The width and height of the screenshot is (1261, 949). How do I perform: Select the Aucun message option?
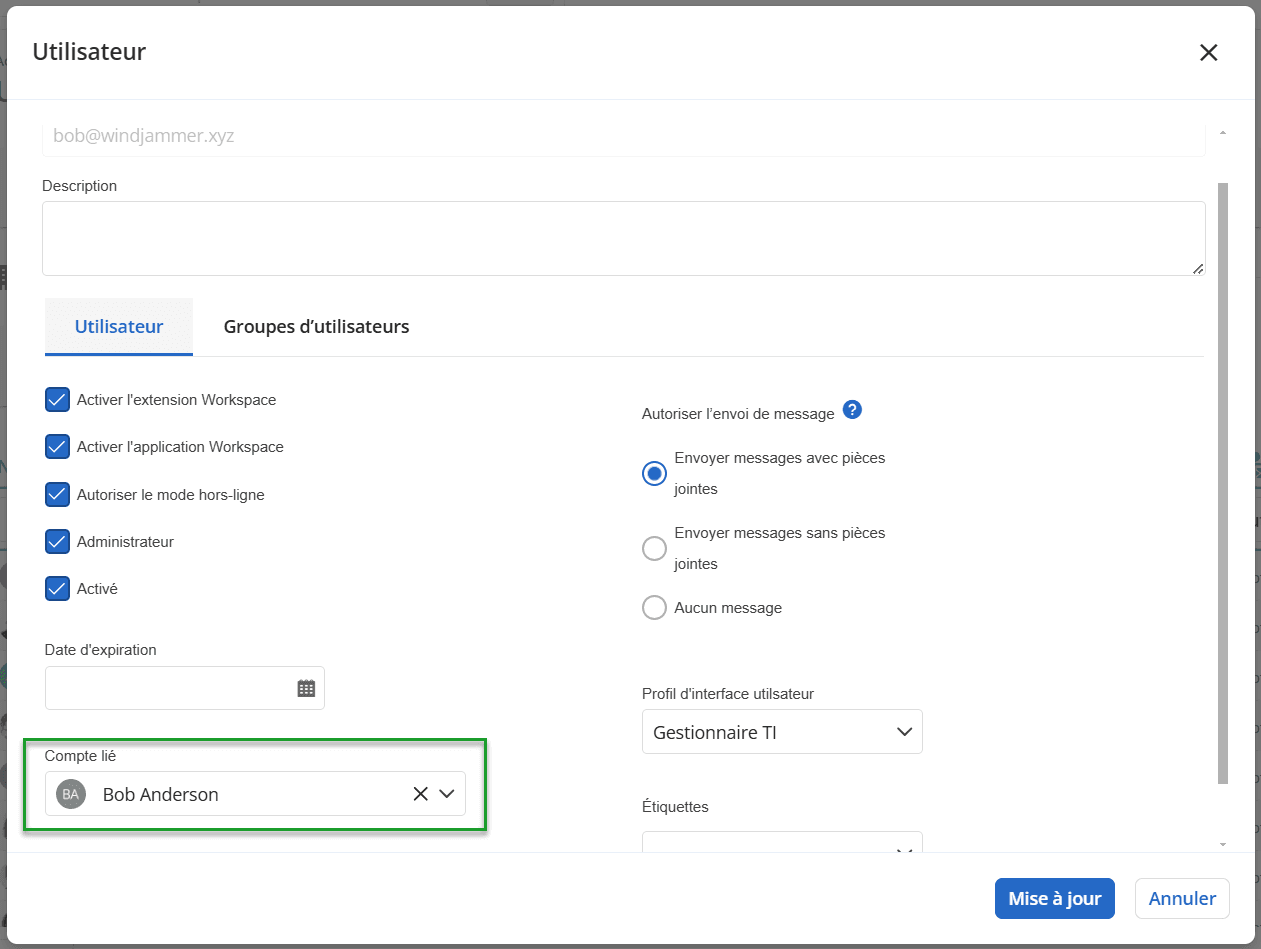(654, 608)
